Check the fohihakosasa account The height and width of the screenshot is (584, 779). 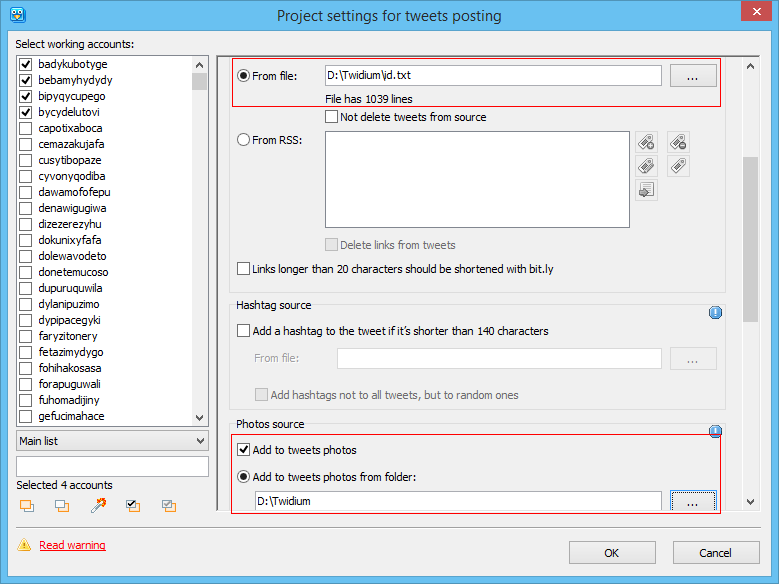click(x=25, y=368)
